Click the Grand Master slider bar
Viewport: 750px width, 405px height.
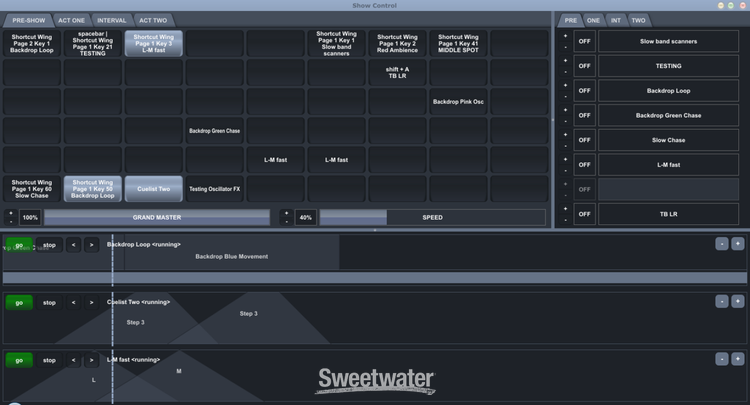click(x=157, y=217)
